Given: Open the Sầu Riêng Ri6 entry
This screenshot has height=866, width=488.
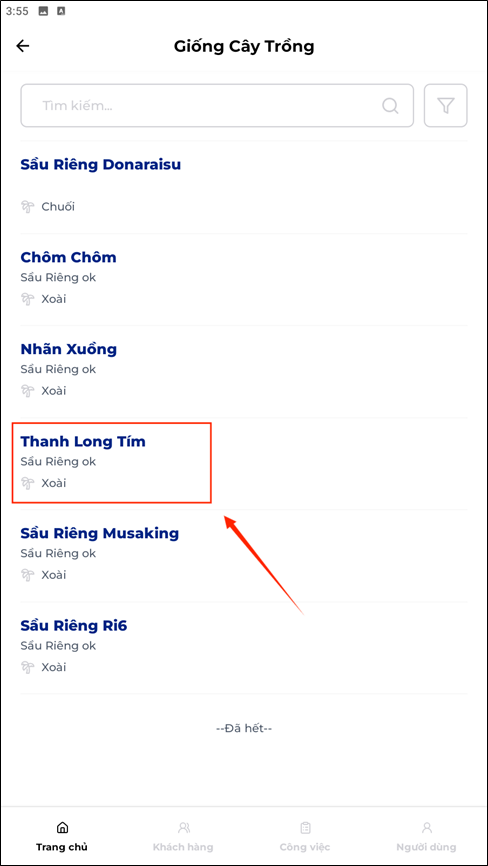Looking at the screenshot, I should (x=244, y=648).
